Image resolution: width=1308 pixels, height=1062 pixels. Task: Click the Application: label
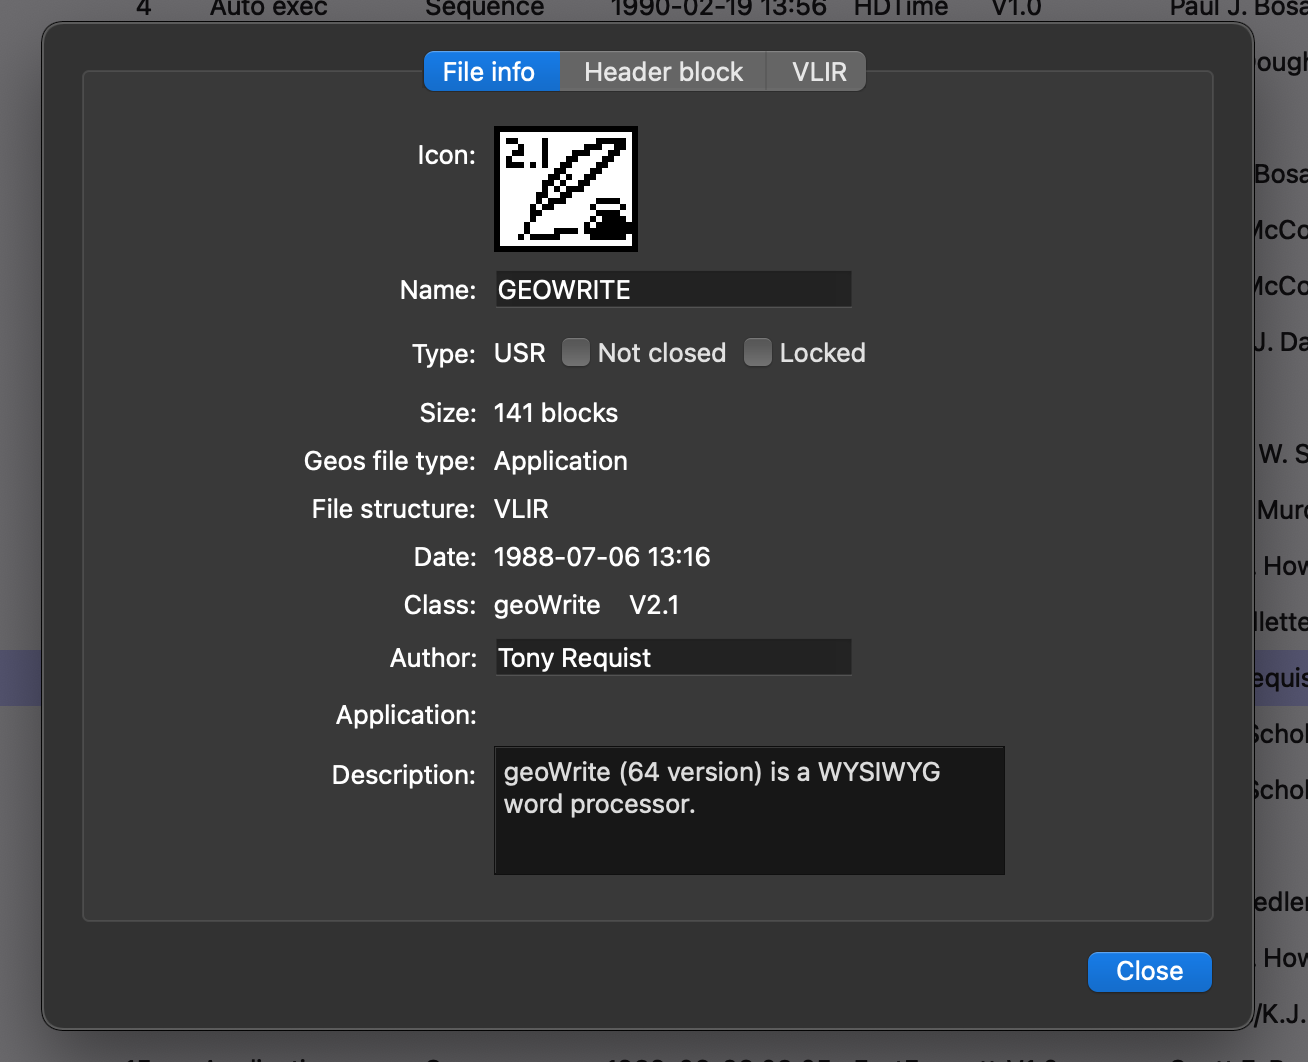coord(406,715)
